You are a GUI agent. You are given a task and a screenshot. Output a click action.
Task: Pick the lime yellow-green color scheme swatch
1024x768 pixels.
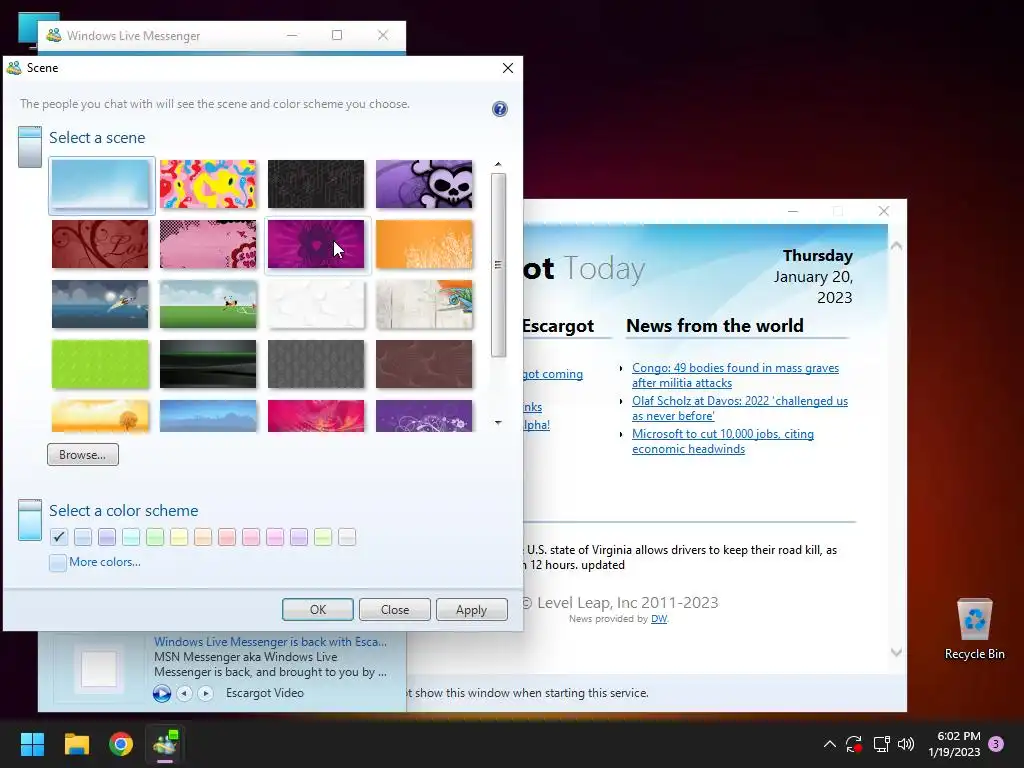pyautogui.click(x=323, y=537)
